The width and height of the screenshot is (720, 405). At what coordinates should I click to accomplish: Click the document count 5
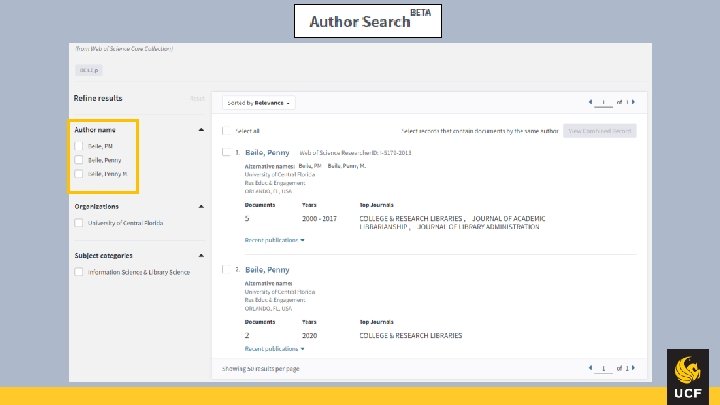[x=247, y=219]
